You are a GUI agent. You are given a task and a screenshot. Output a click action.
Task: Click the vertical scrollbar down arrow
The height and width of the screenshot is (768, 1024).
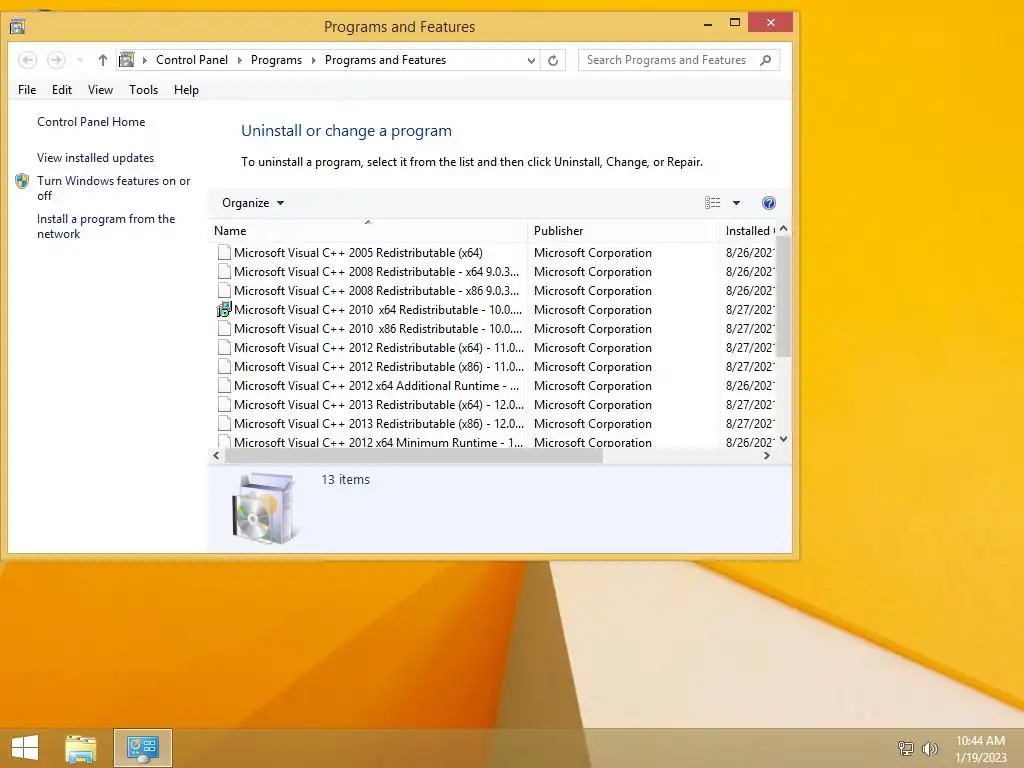(784, 440)
